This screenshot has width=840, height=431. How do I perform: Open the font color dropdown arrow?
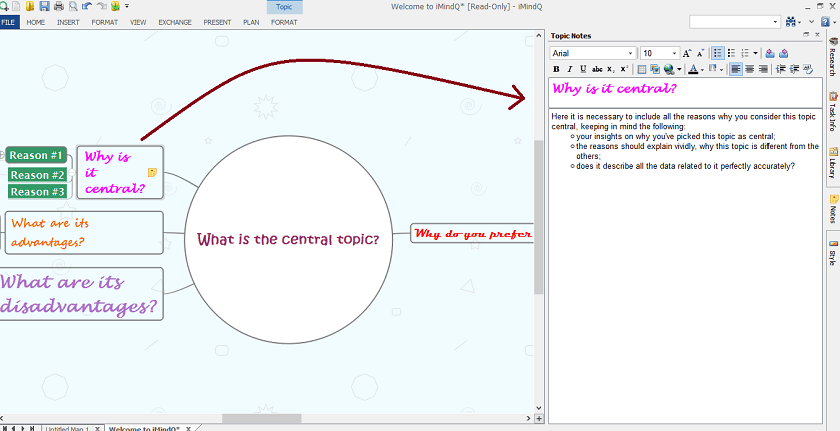pos(702,70)
